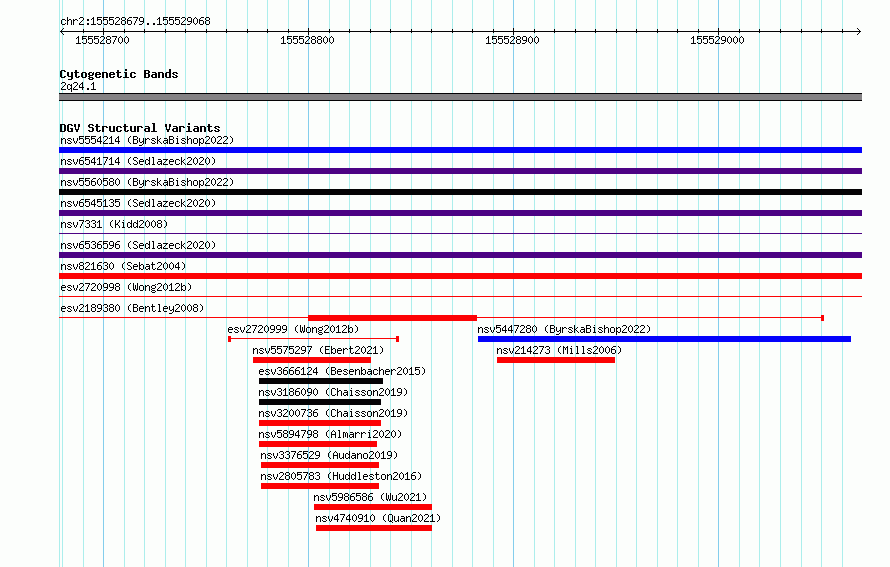The width and height of the screenshot is (890, 567).
Task: Click the nsv5560580 (ByrskaBishop2022) label
Action: pos(147,182)
